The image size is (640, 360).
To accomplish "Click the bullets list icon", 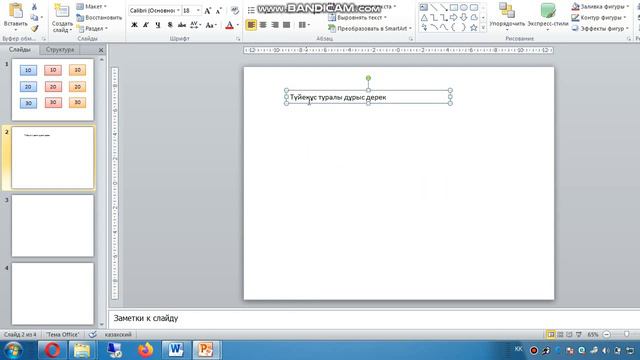I will [251, 10].
